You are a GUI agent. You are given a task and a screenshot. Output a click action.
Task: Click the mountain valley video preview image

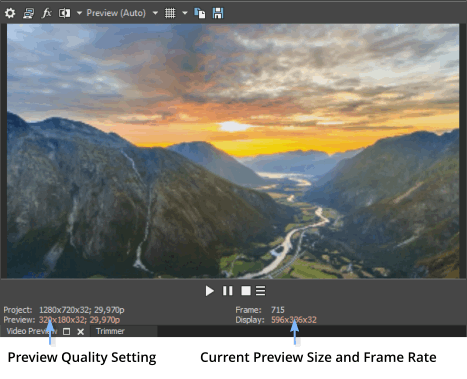tap(233, 151)
